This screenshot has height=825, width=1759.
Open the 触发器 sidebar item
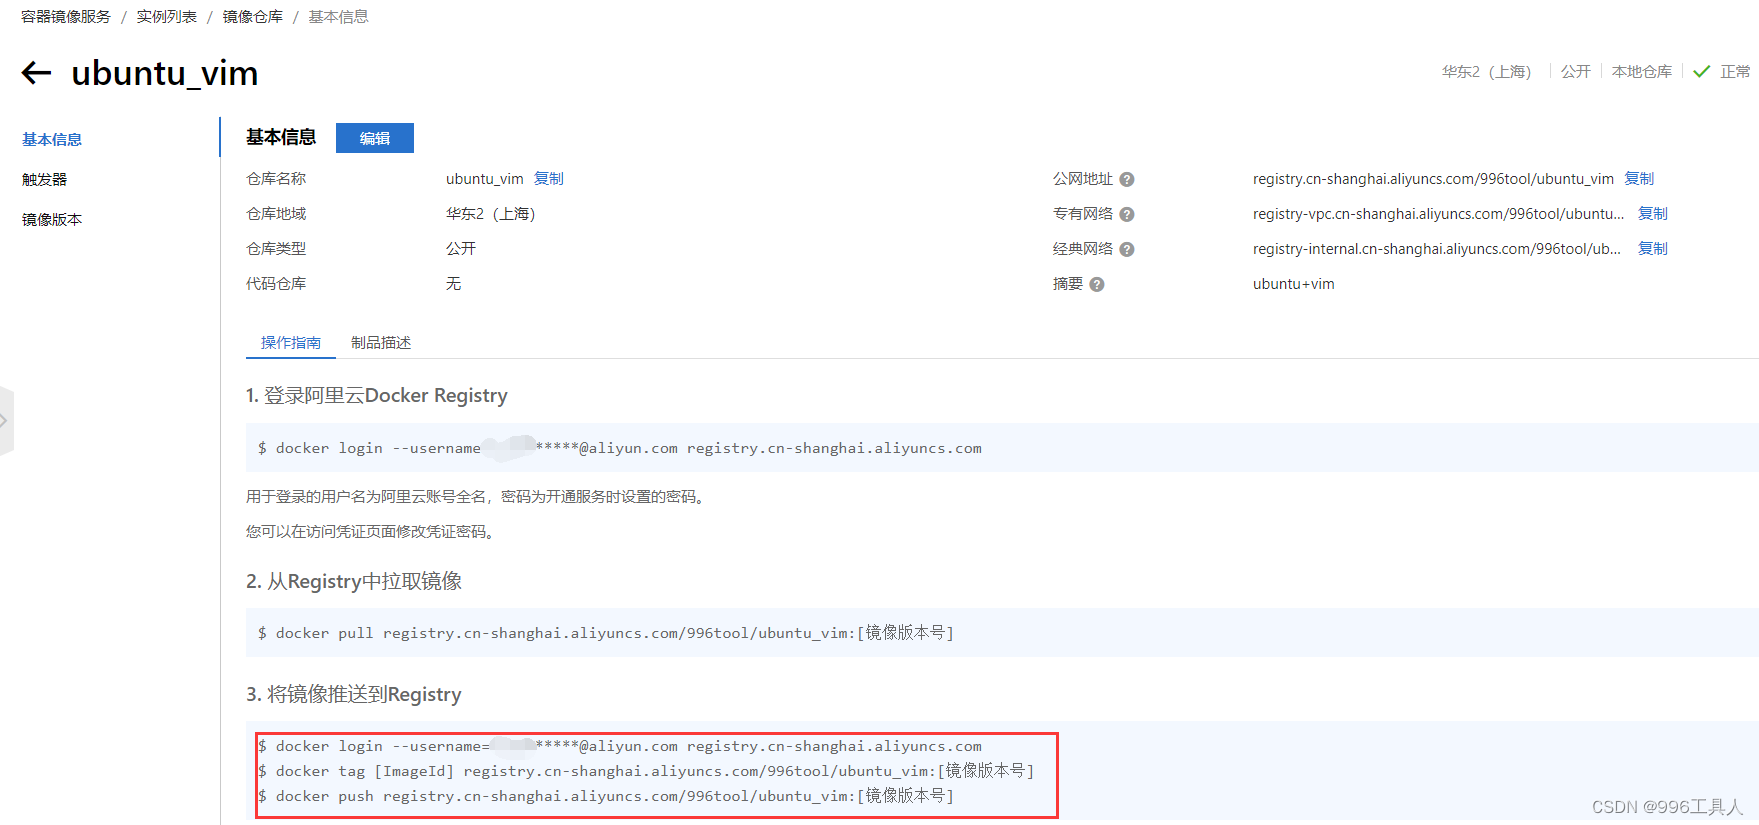[44, 179]
